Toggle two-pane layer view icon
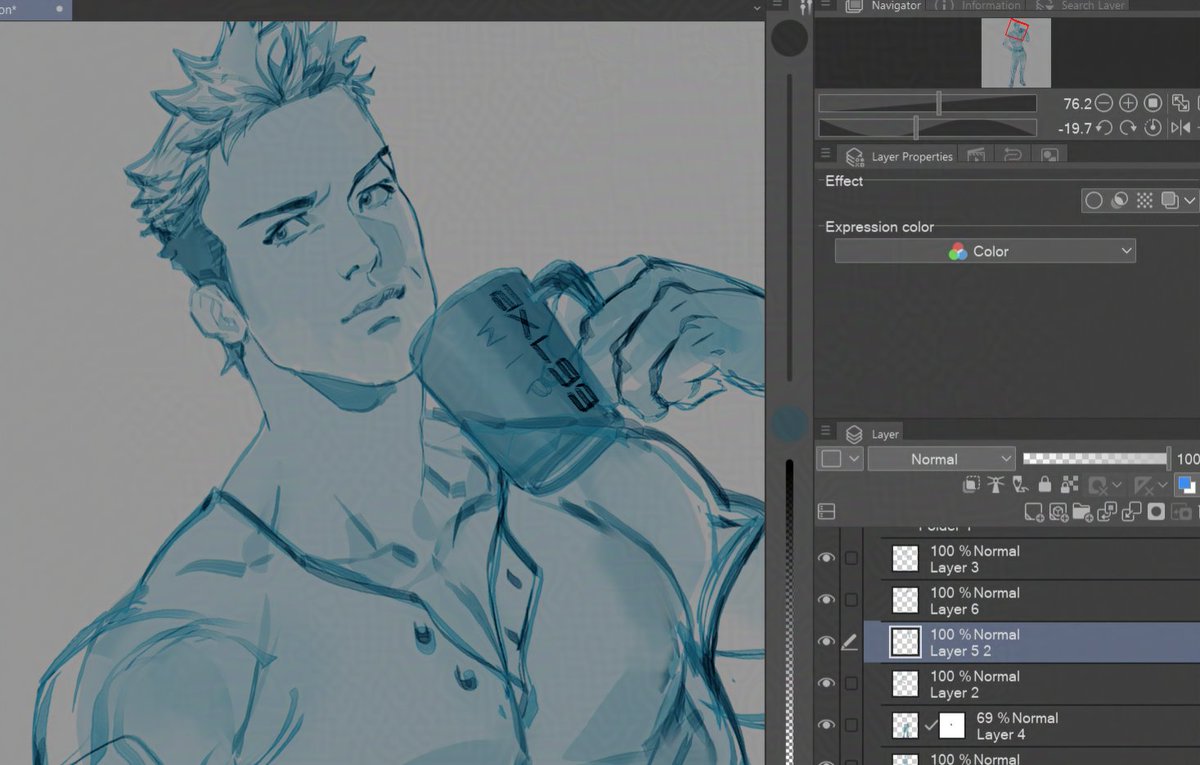Screen dimensions: 1200x765 tap(826, 512)
